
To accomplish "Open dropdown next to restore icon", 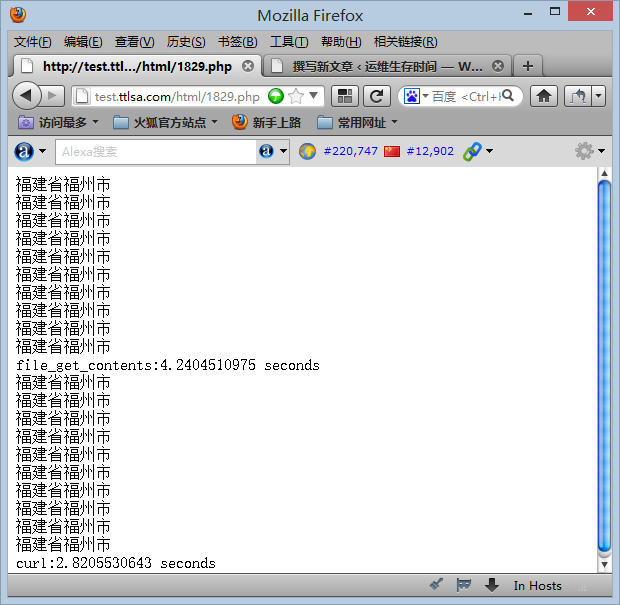I will point(599,96).
